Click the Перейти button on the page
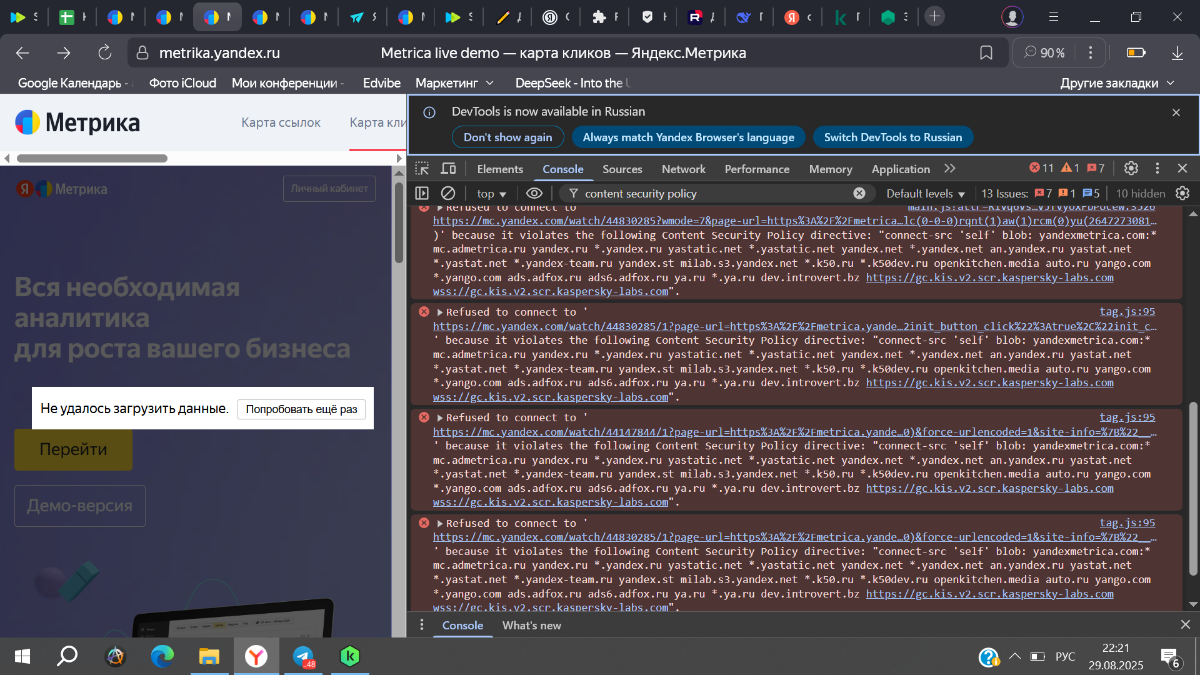This screenshot has width=1200, height=675. coord(73,450)
